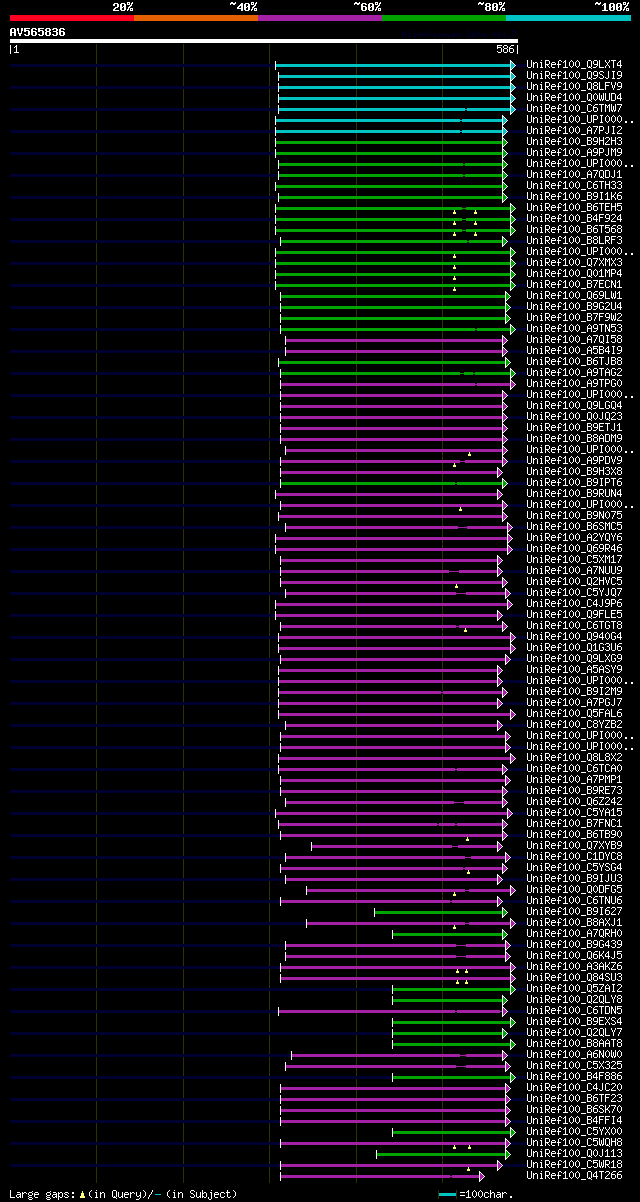
Task: Select hit label UniRef100_A7NUU9
Action: coord(574,570)
